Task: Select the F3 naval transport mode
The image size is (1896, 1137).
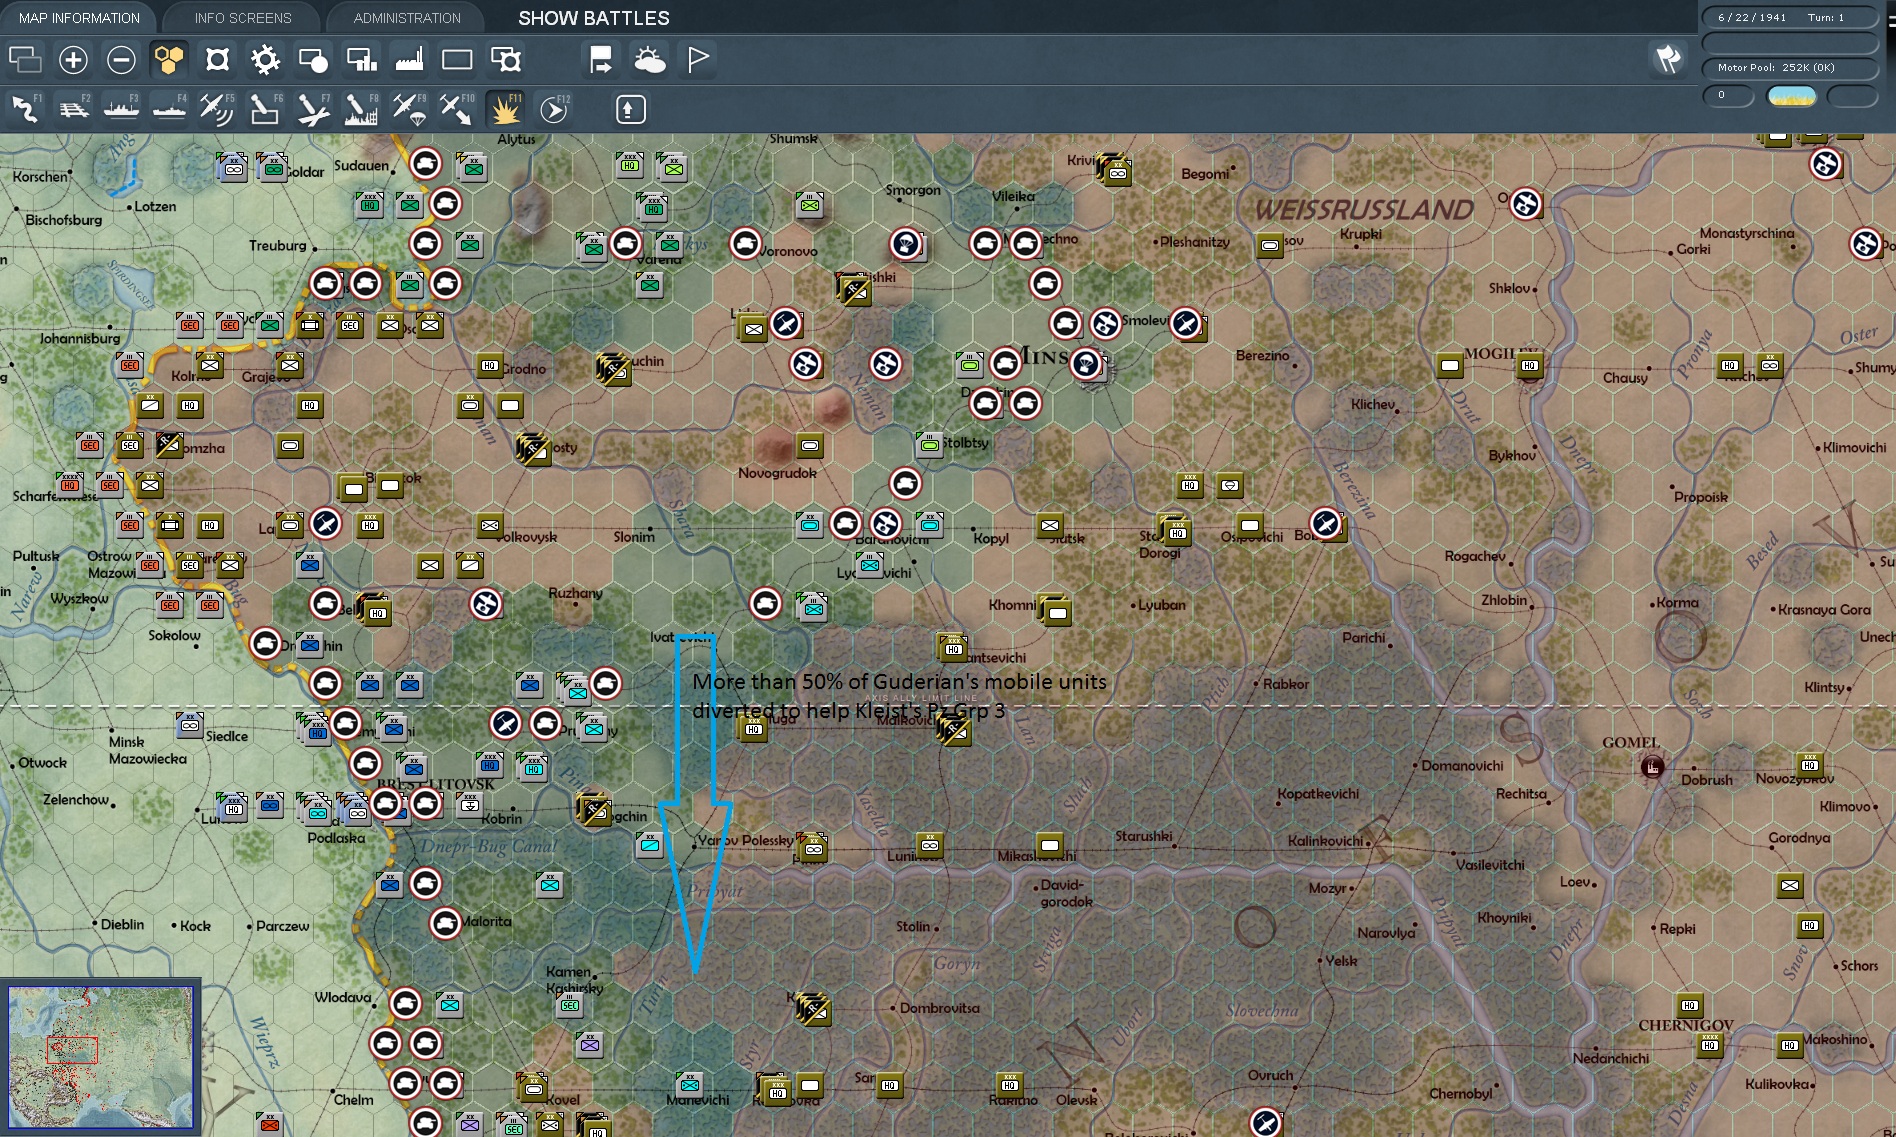Action: (x=121, y=109)
